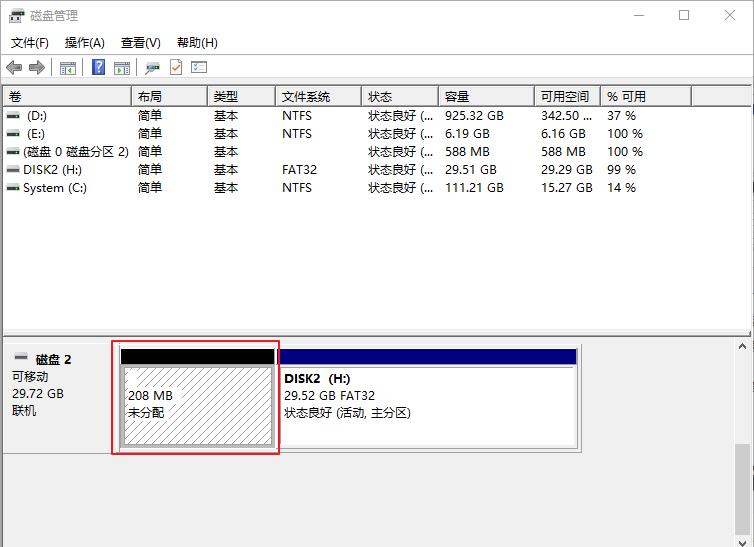This screenshot has width=754, height=547.
Task: Select the 208 MB 未分配 partition block
Action: click(x=198, y=398)
